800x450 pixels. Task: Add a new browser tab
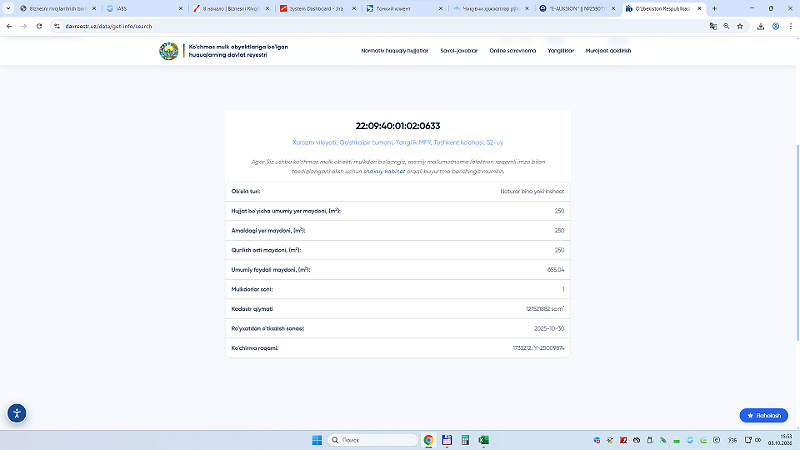[x=714, y=8]
